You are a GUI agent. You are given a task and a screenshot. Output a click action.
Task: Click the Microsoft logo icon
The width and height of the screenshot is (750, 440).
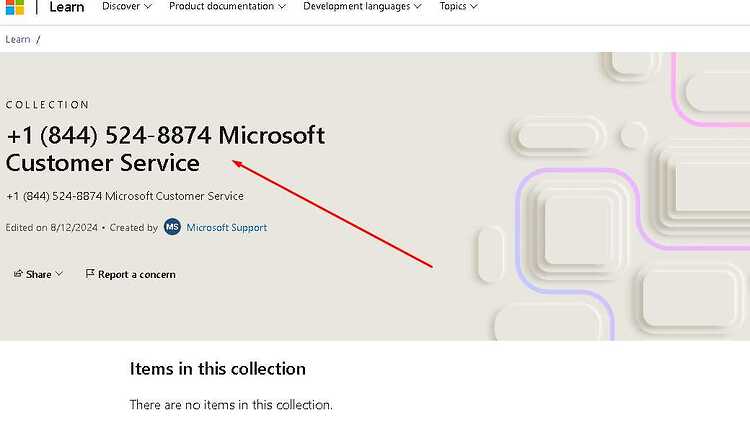pyautogui.click(x=14, y=7)
